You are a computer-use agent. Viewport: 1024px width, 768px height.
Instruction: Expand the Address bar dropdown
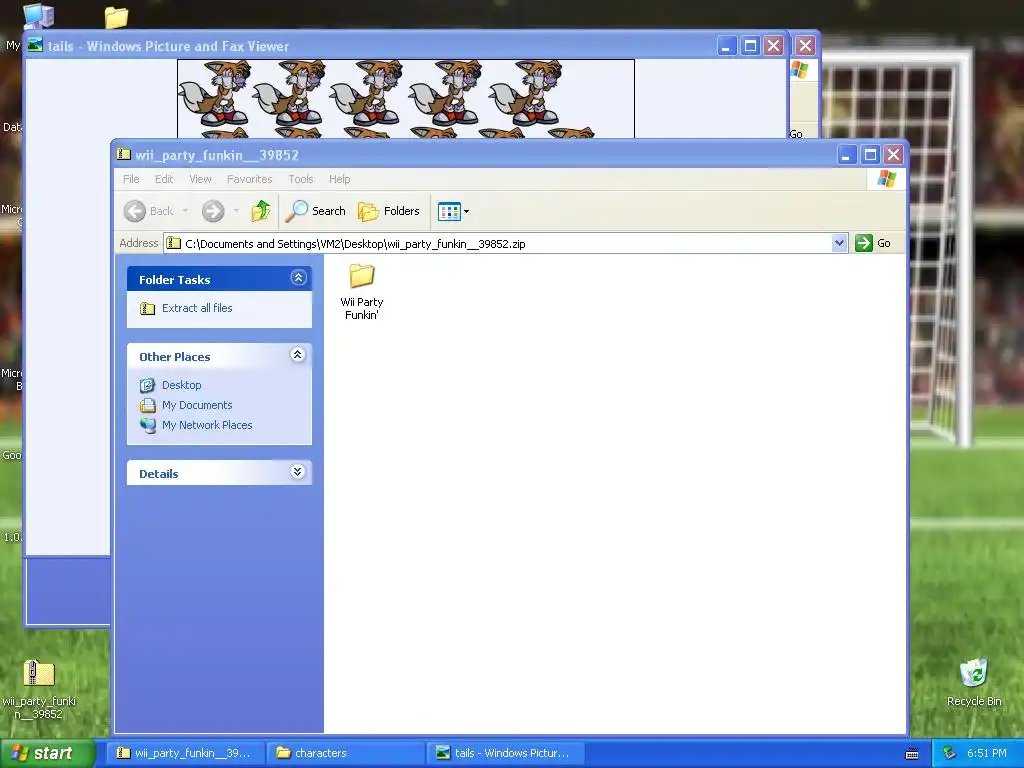(839, 243)
